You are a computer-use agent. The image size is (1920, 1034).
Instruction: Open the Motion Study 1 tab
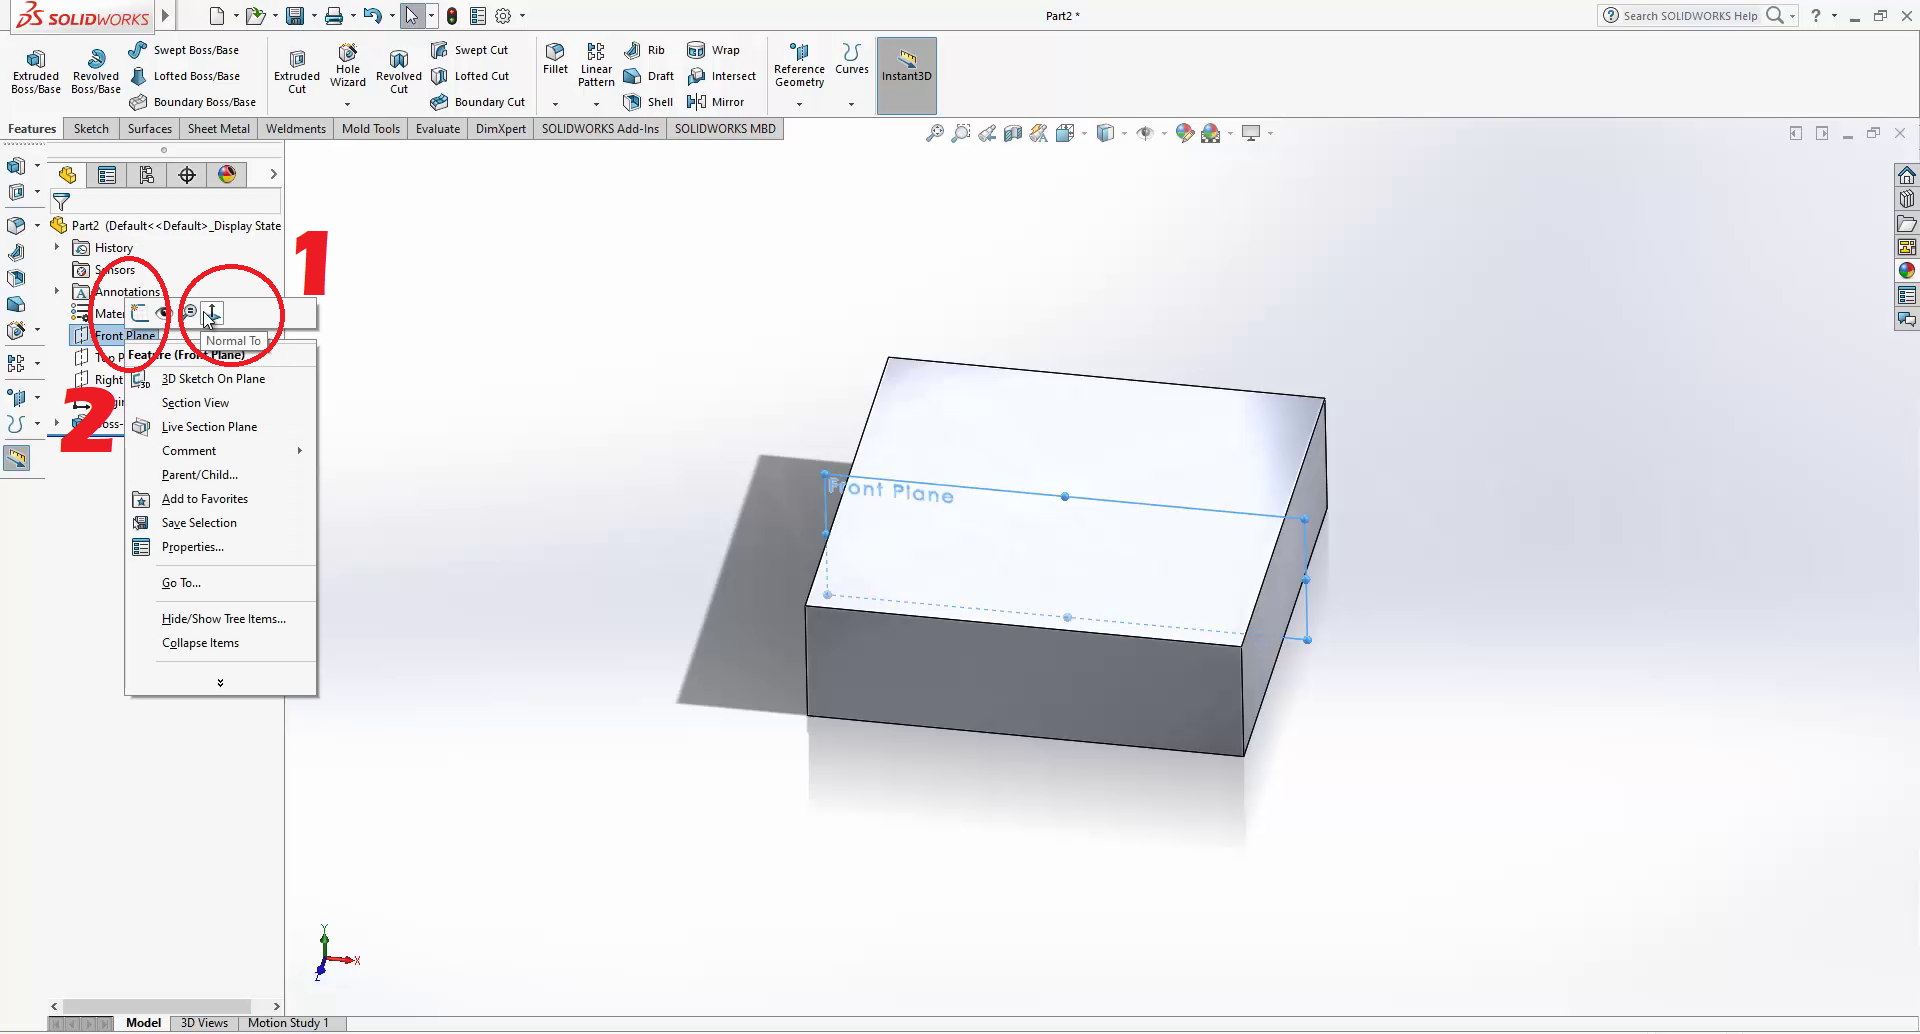(288, 1023)
